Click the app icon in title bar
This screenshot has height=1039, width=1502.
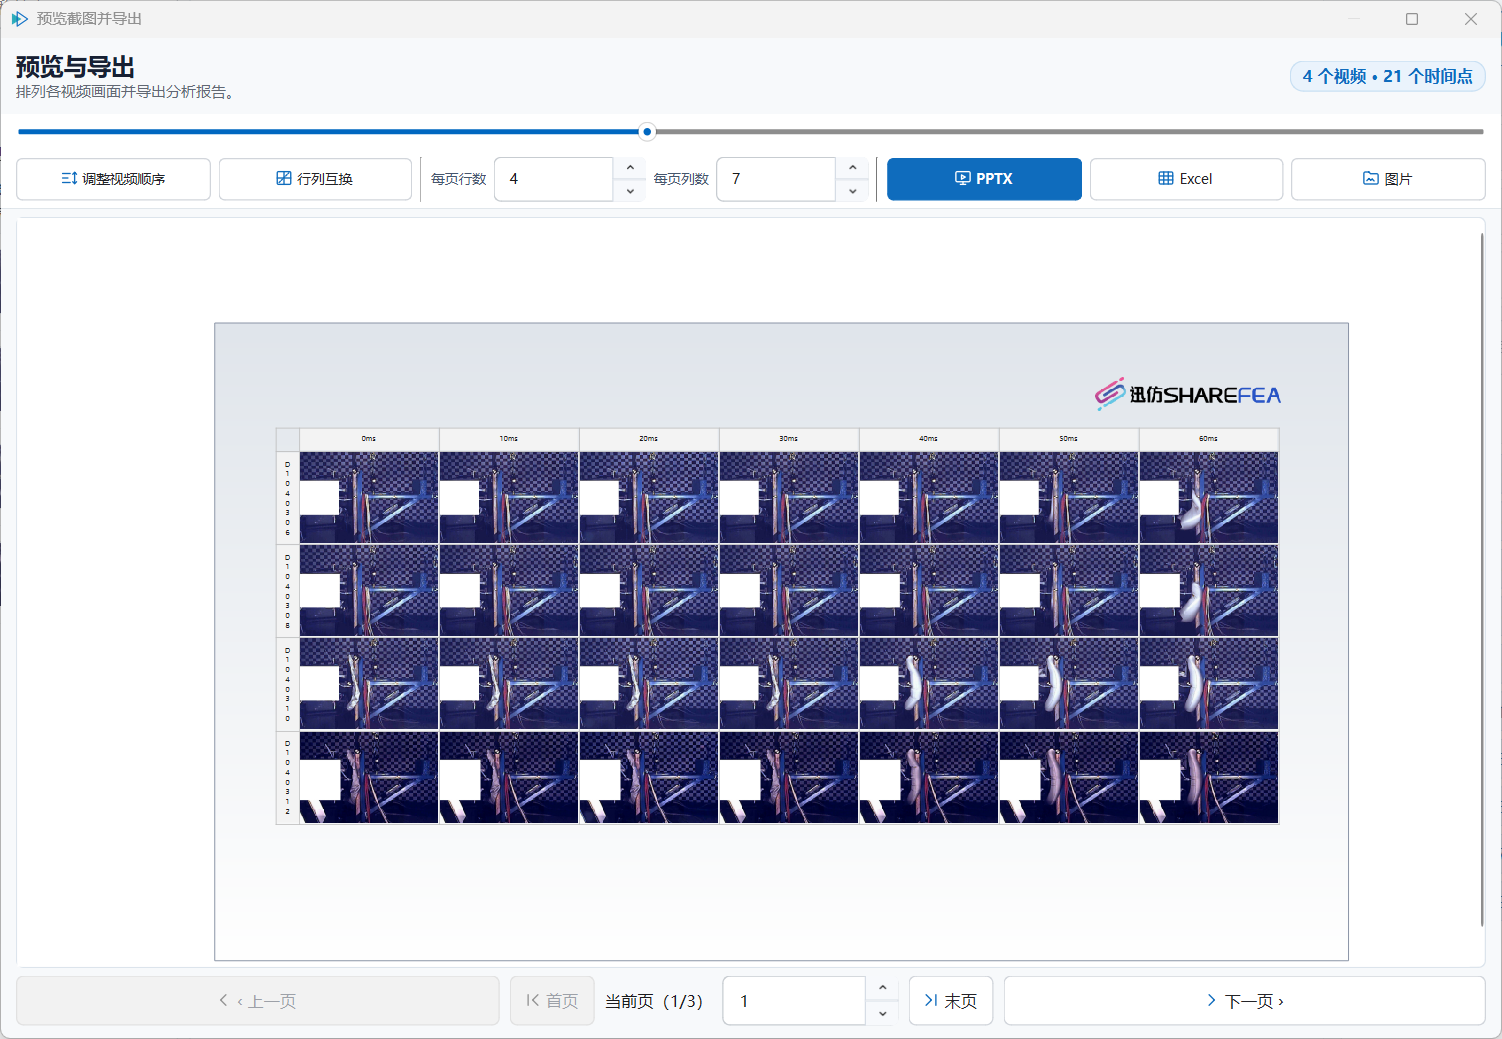pyautogui.click(x=20, y=19)
